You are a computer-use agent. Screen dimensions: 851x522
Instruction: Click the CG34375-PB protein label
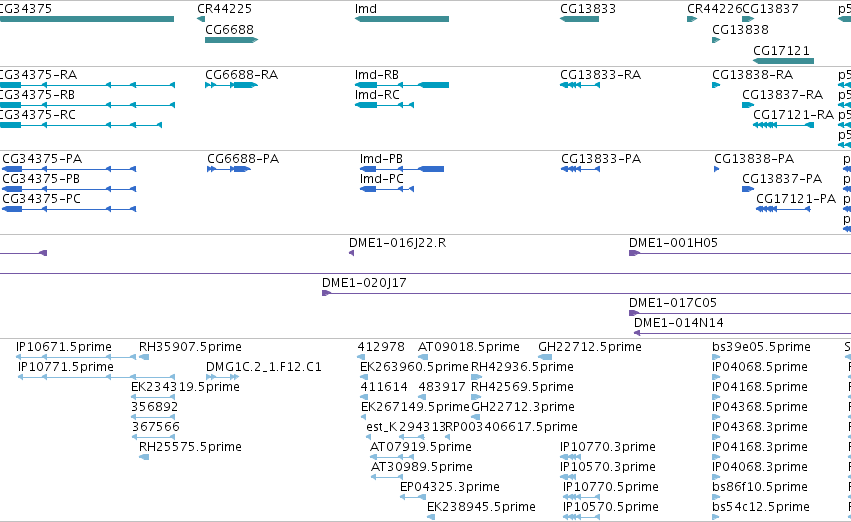point(41,179)
